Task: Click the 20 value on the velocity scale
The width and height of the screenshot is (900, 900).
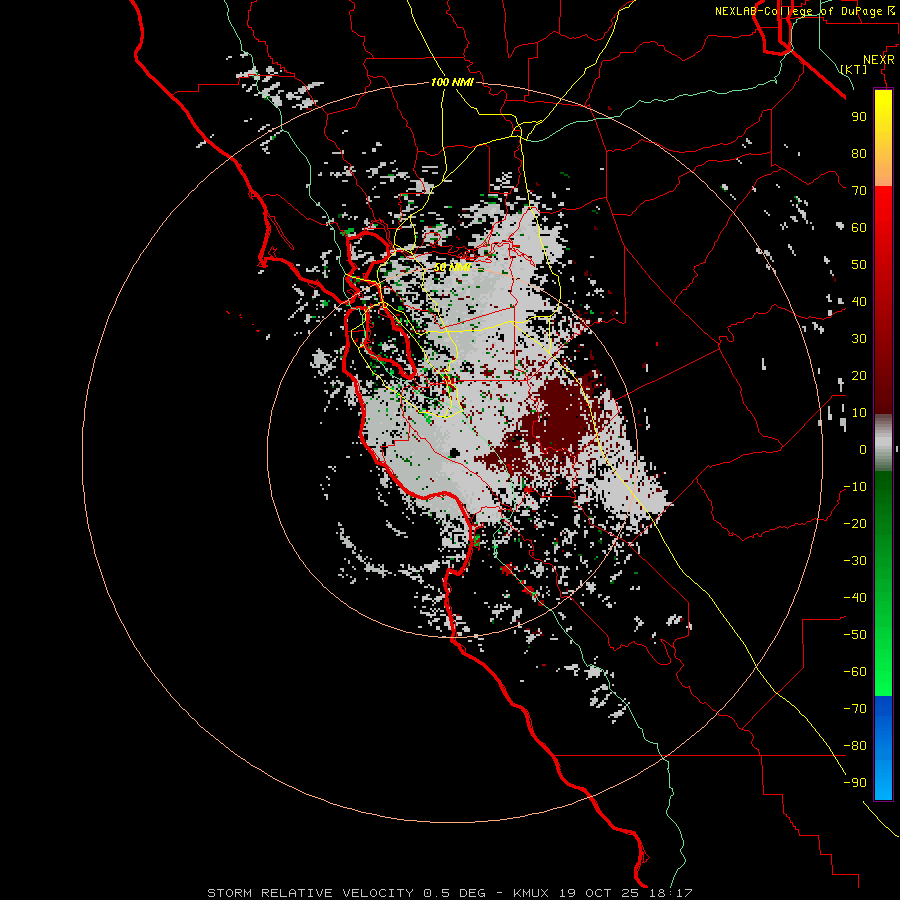Action: click(859, 375)
